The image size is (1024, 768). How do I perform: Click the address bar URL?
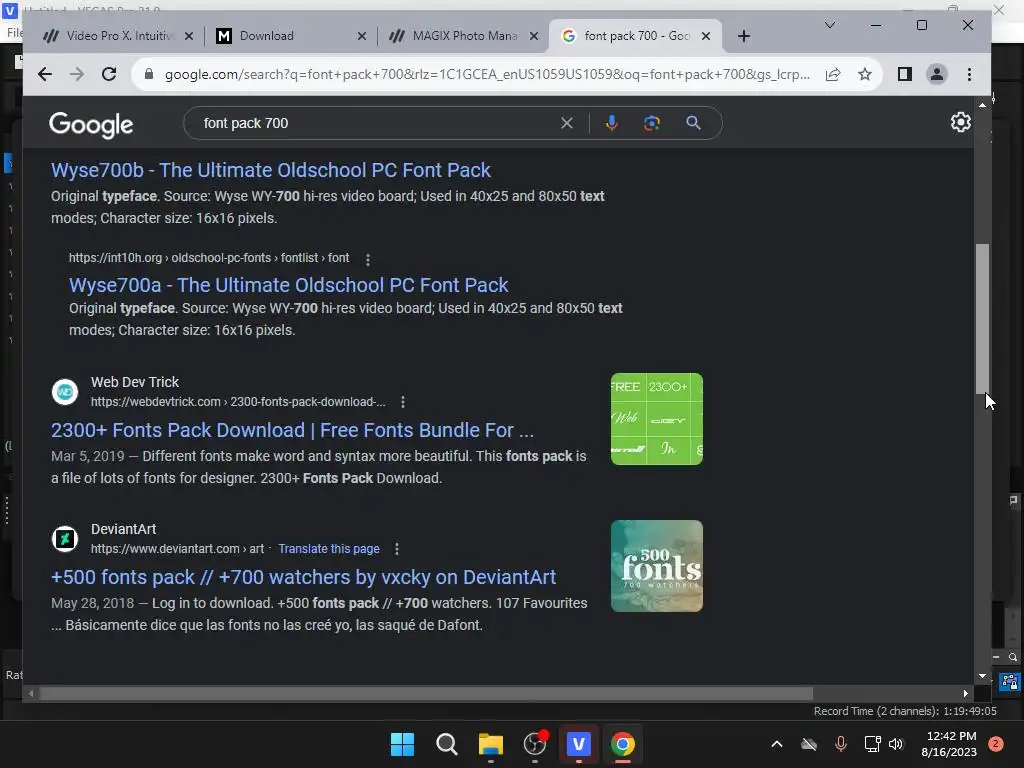[487, 74]
